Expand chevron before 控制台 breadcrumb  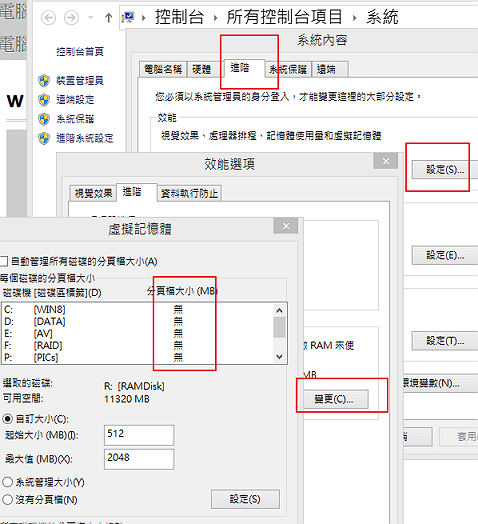point(144,18)
